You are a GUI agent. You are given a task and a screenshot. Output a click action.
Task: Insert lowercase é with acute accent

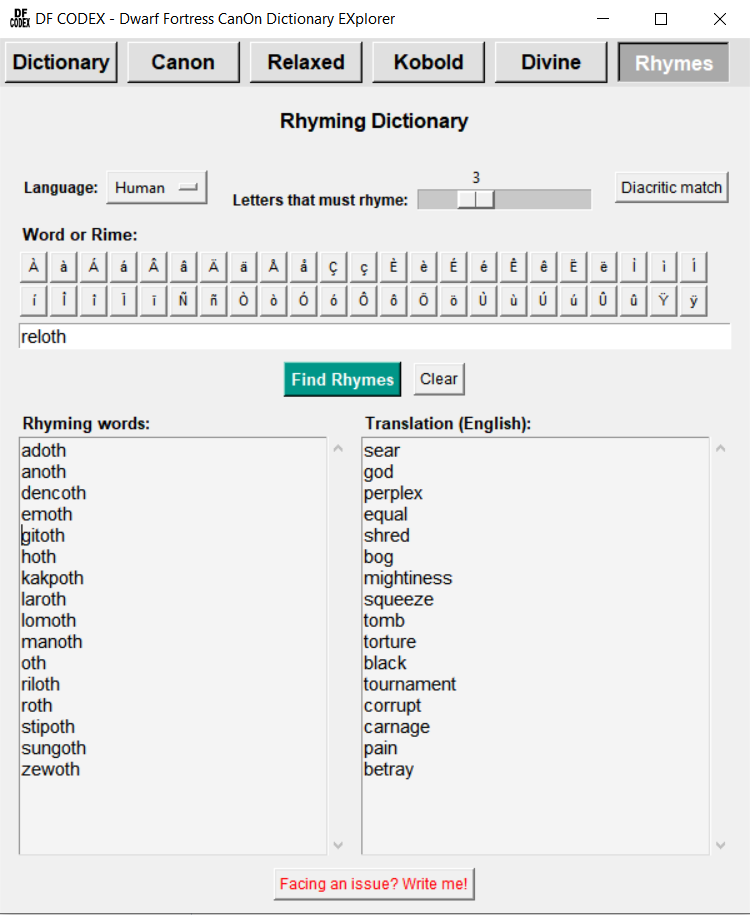coord(483,267)
